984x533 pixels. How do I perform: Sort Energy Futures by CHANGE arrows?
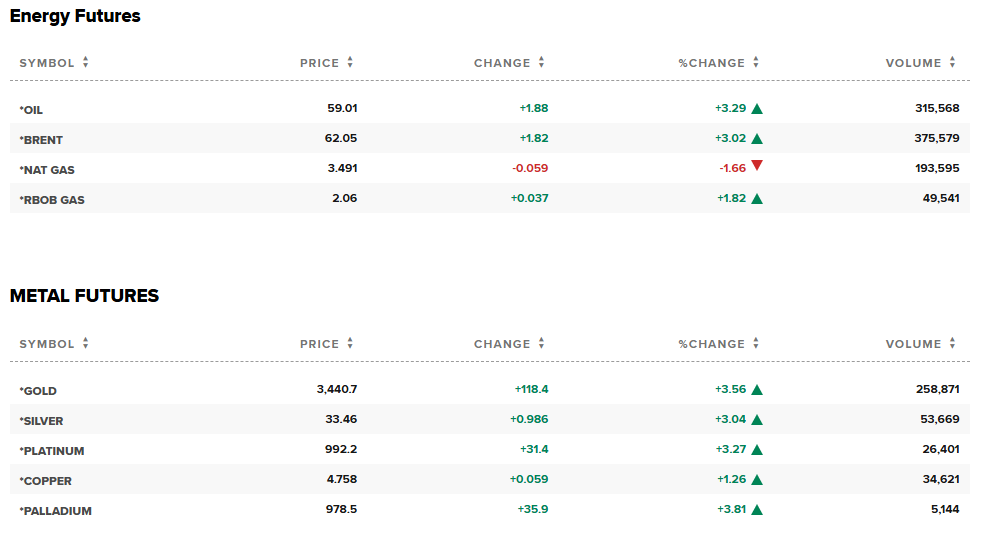[542, 62]
